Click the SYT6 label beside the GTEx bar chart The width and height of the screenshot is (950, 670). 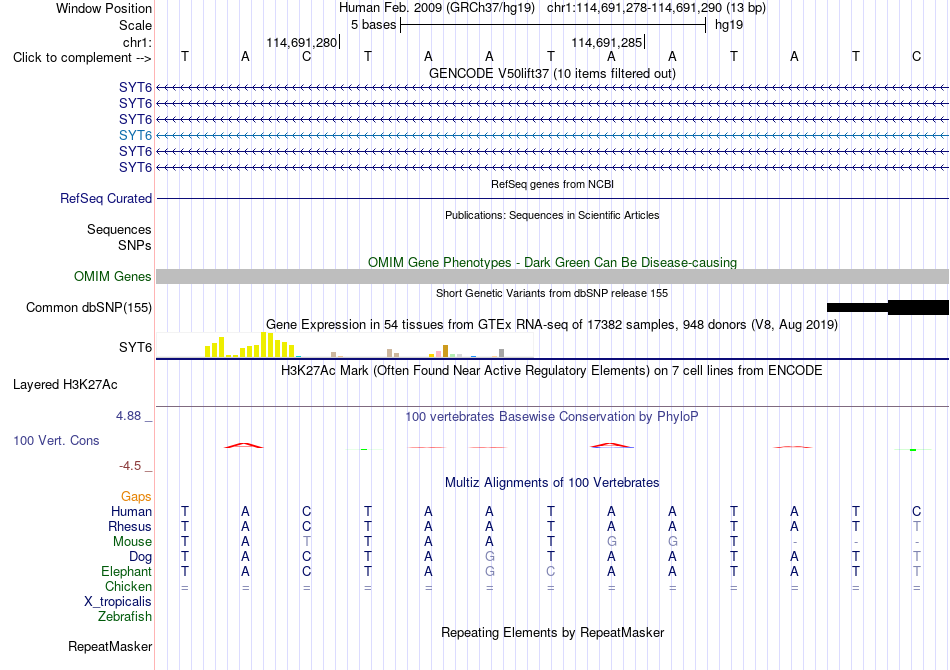pos(135,347)
